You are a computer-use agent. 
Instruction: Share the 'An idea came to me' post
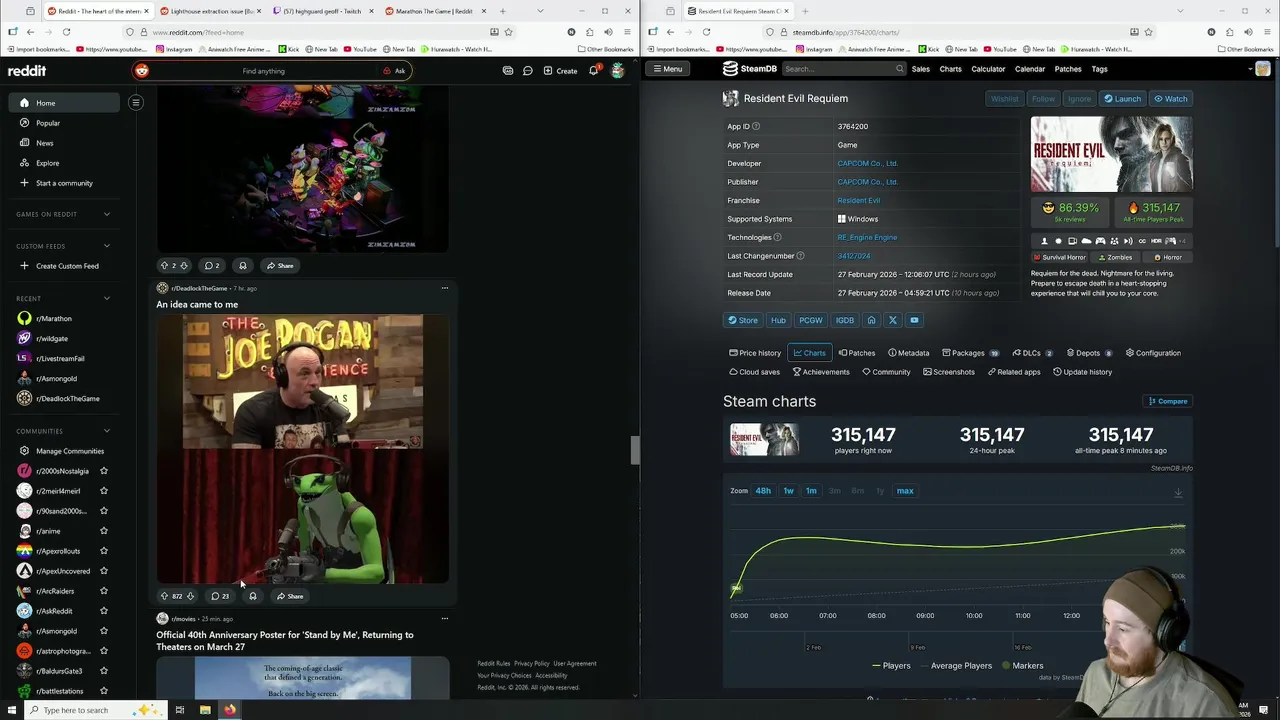(290, 596)
